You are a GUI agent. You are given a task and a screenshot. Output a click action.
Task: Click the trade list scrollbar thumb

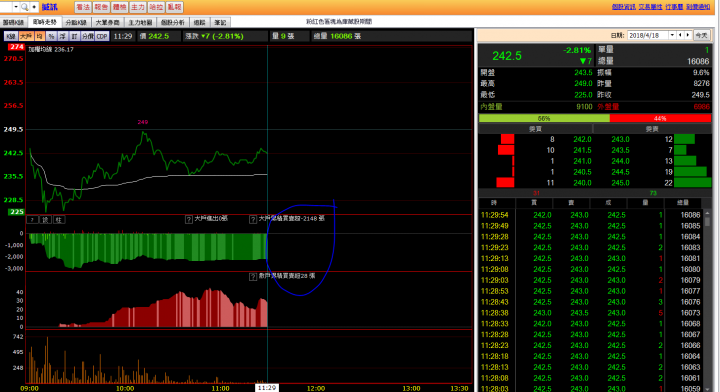coord(707,221)
